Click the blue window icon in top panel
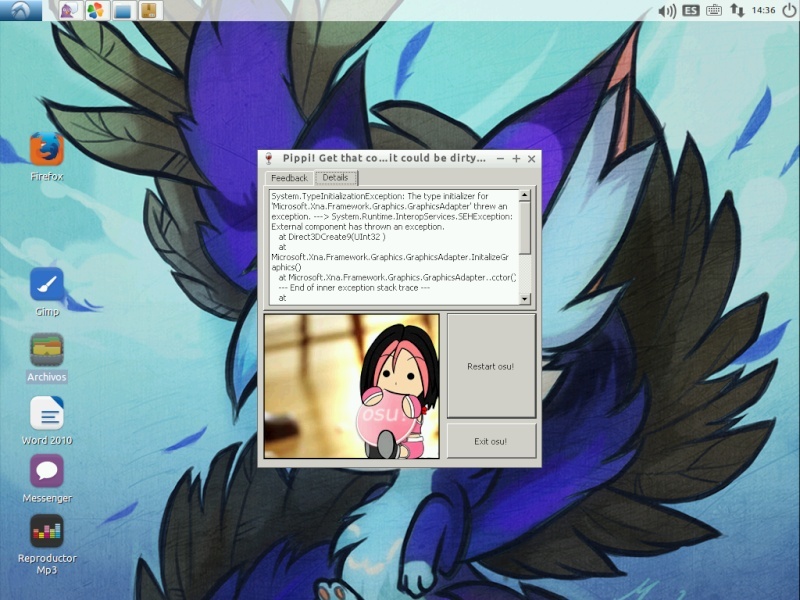The width and height of the screenshot is (800, 600). [122, 10]
